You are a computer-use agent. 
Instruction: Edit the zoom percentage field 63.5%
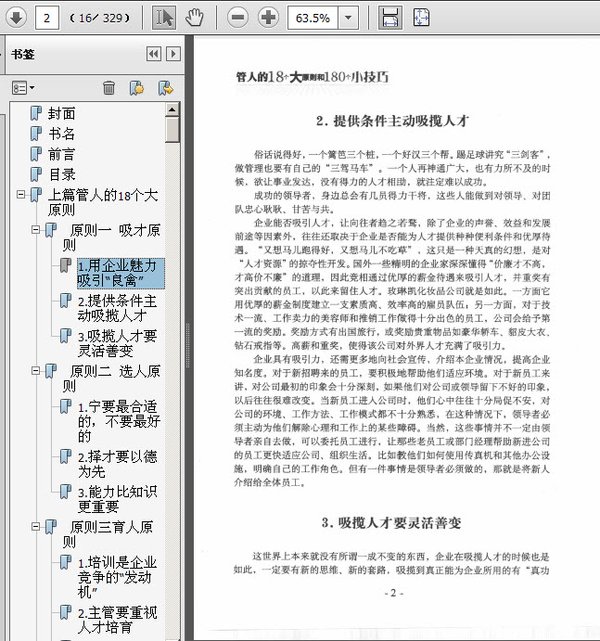click(313, 18)
